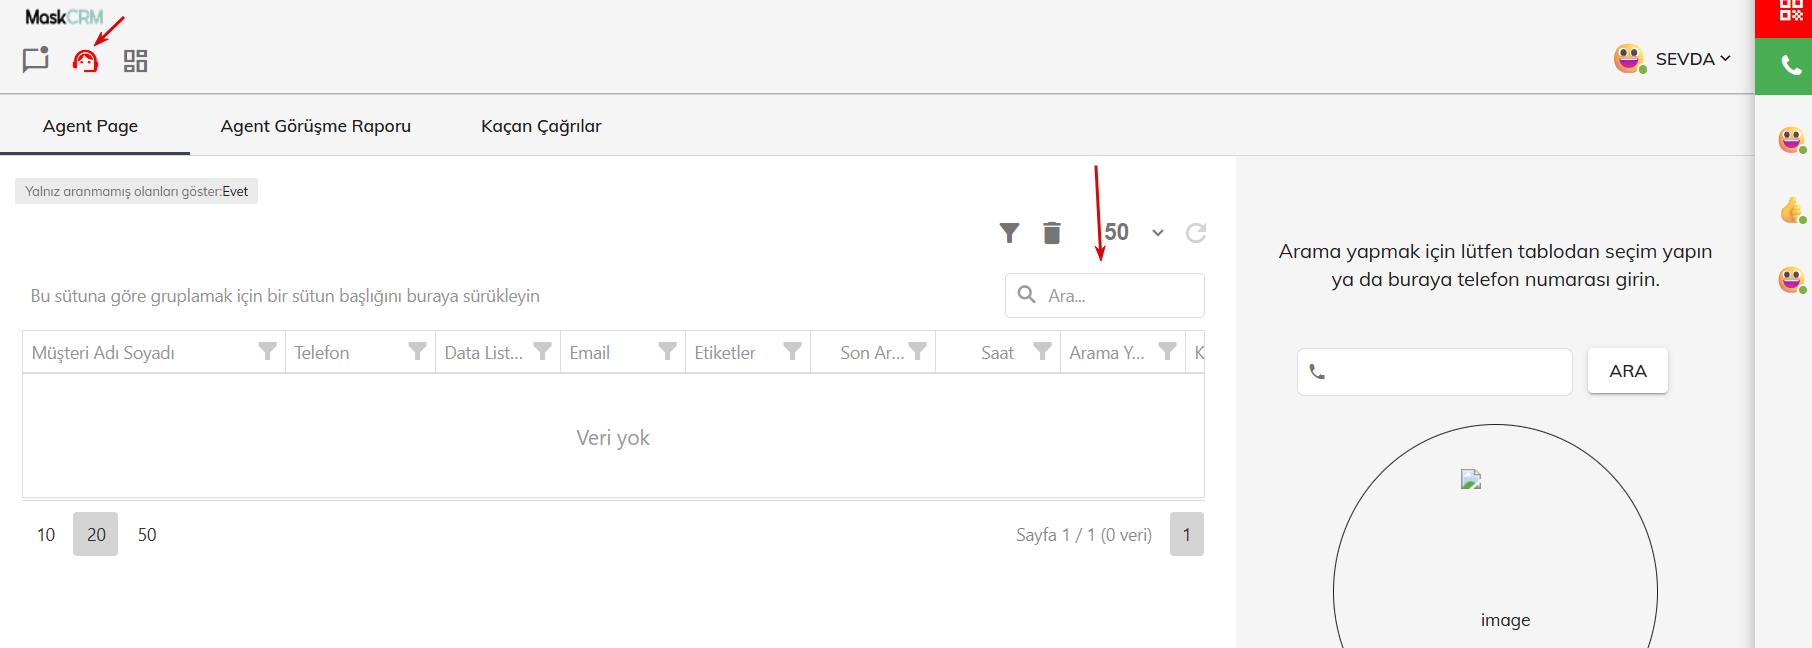The width and height of the screenshot is (1812, 648).
Task: Open the chat message icon in header
Action: (36, 60)
